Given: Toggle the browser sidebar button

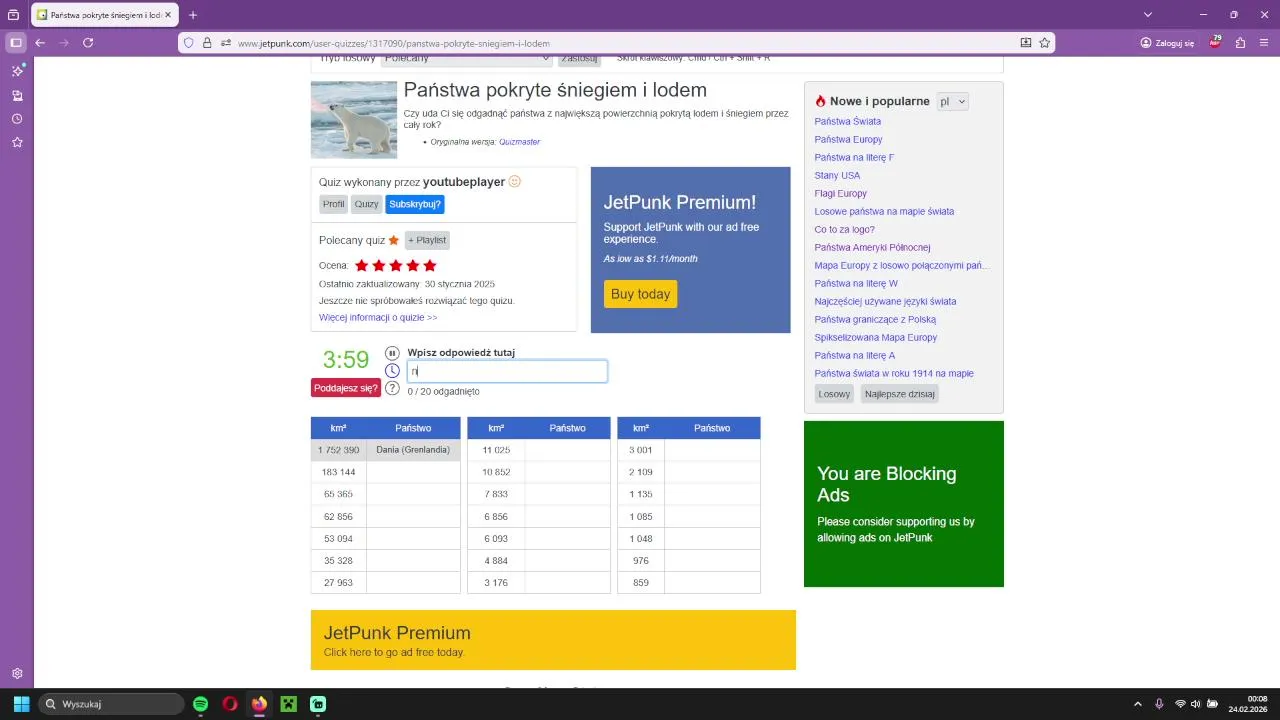Looking at the screenshot, I should tap(16, 43).
